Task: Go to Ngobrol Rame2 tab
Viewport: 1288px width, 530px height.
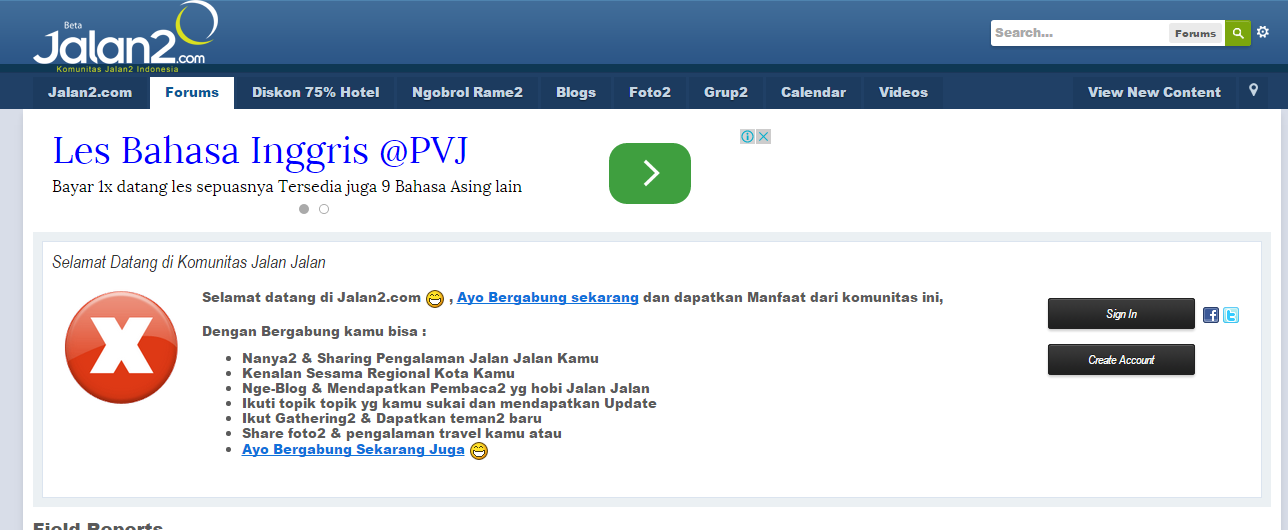Action: pos(467,92)
